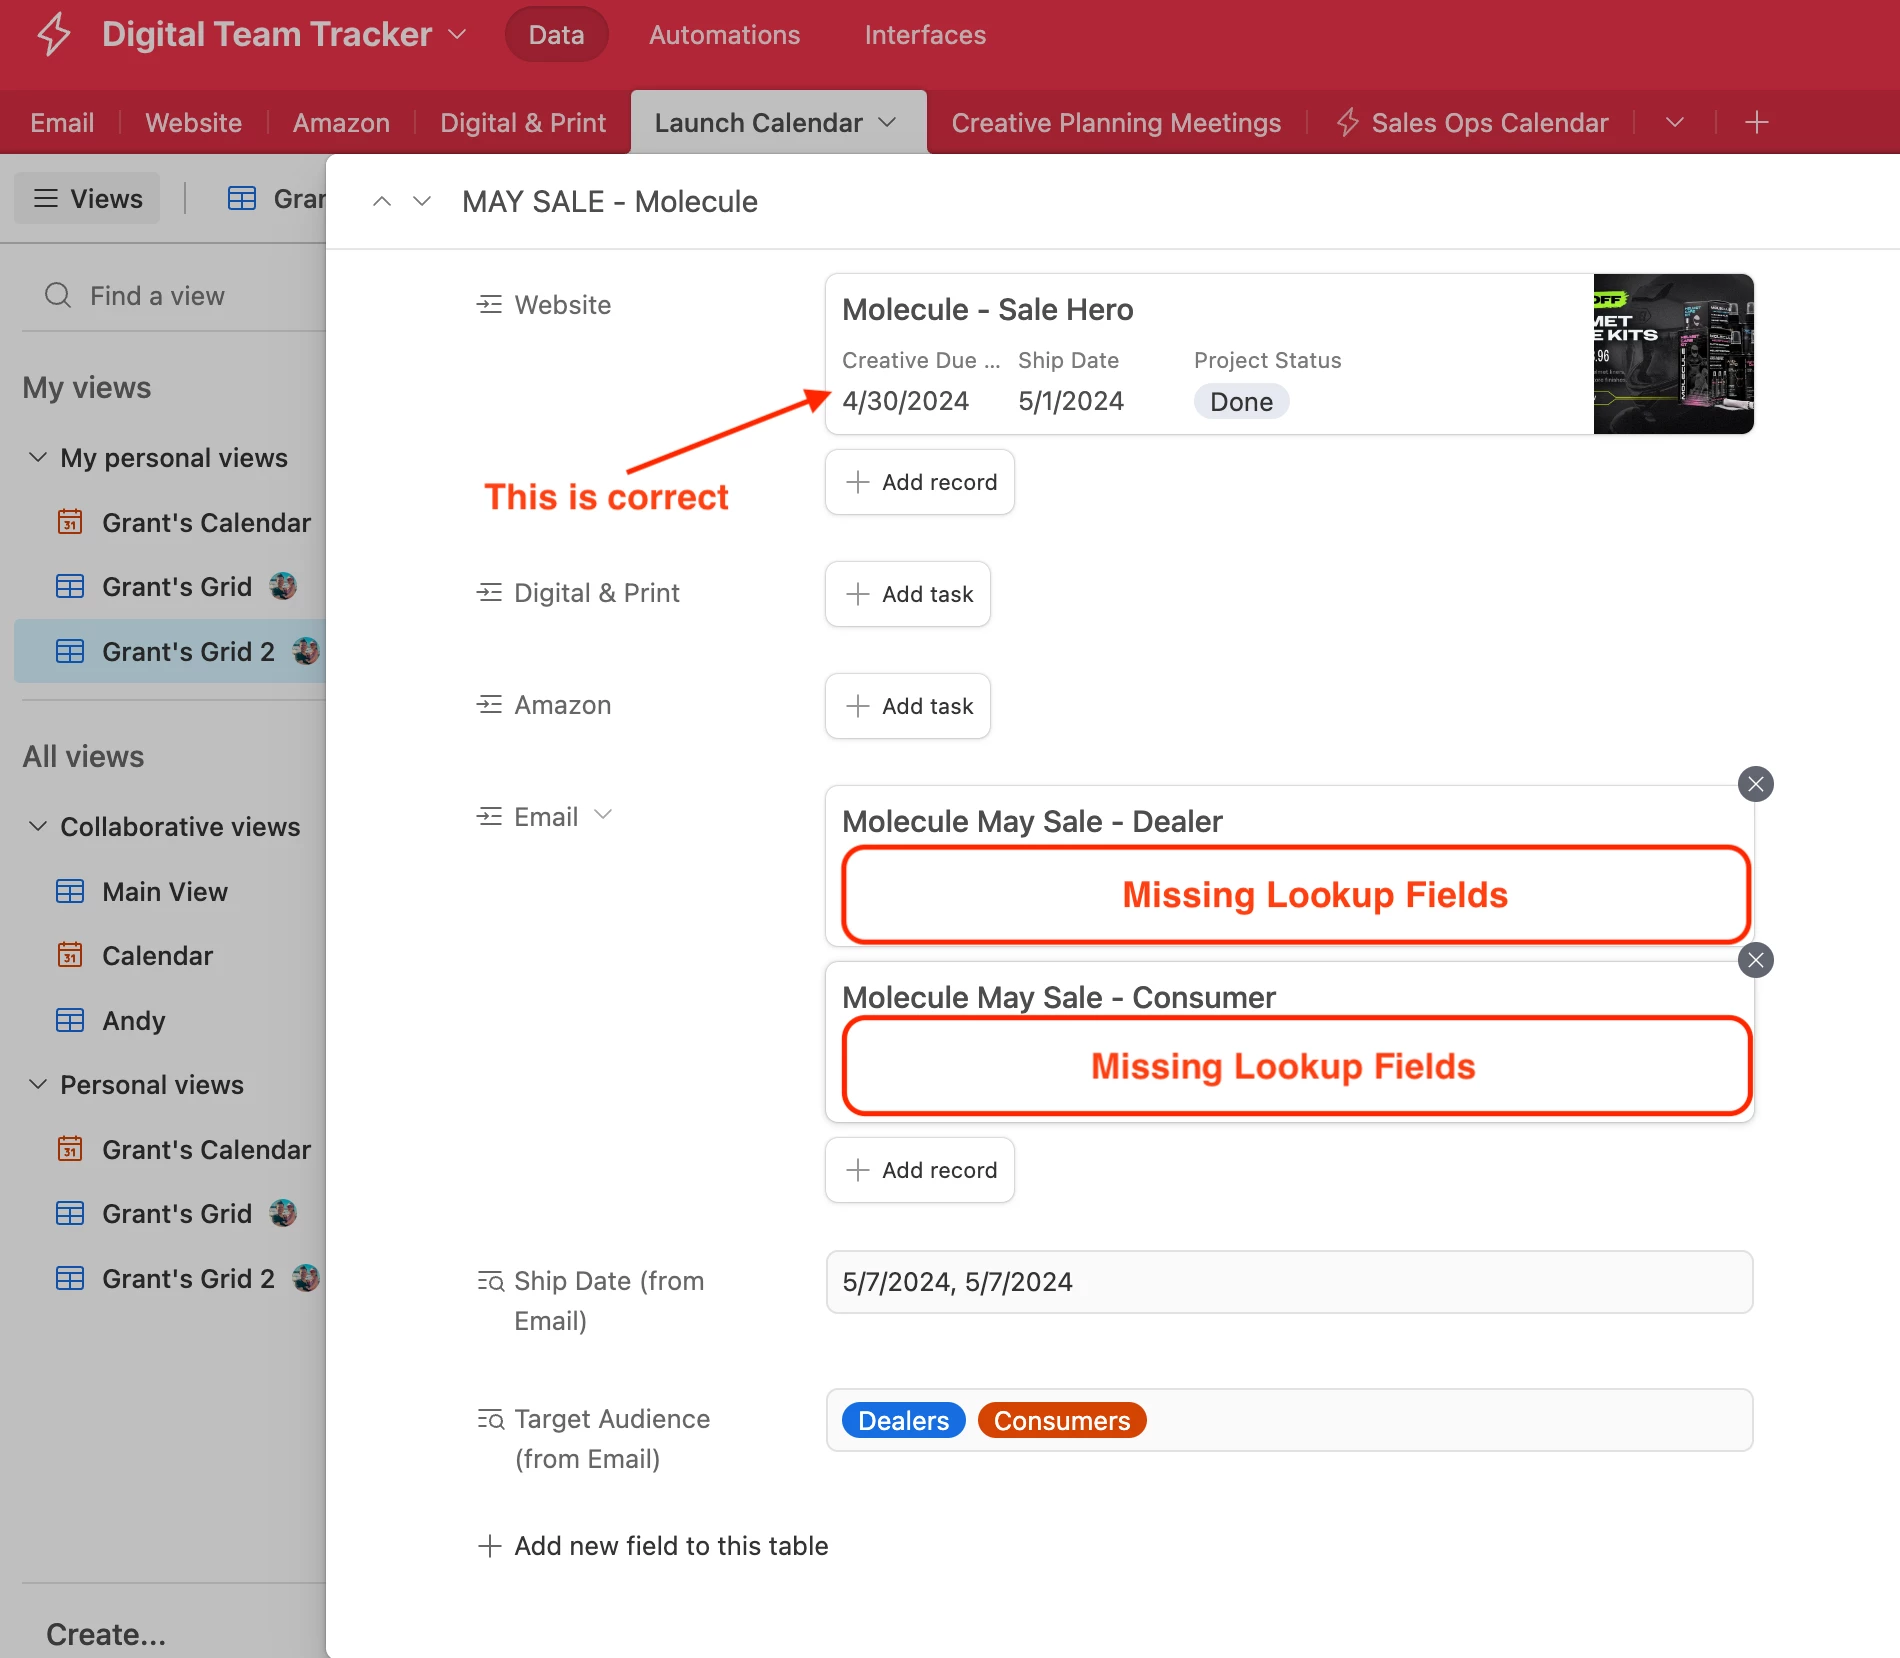
Task: Click the Find a view search field
Action: click(x=174, y=296)
